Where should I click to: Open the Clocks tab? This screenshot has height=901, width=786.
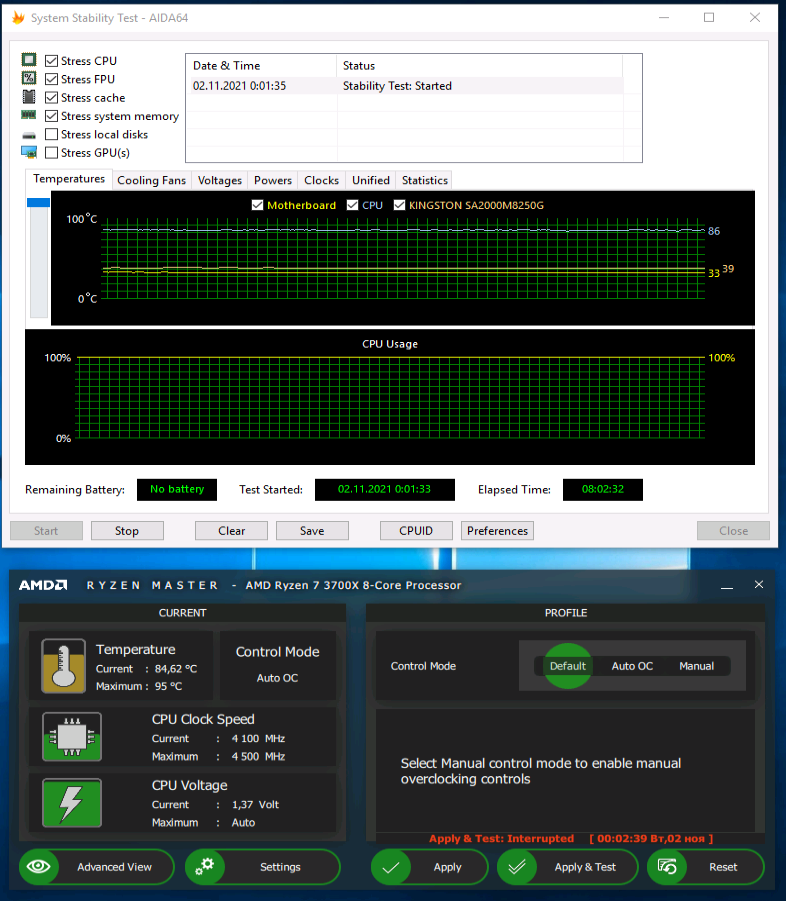click(x=321, y=180)
